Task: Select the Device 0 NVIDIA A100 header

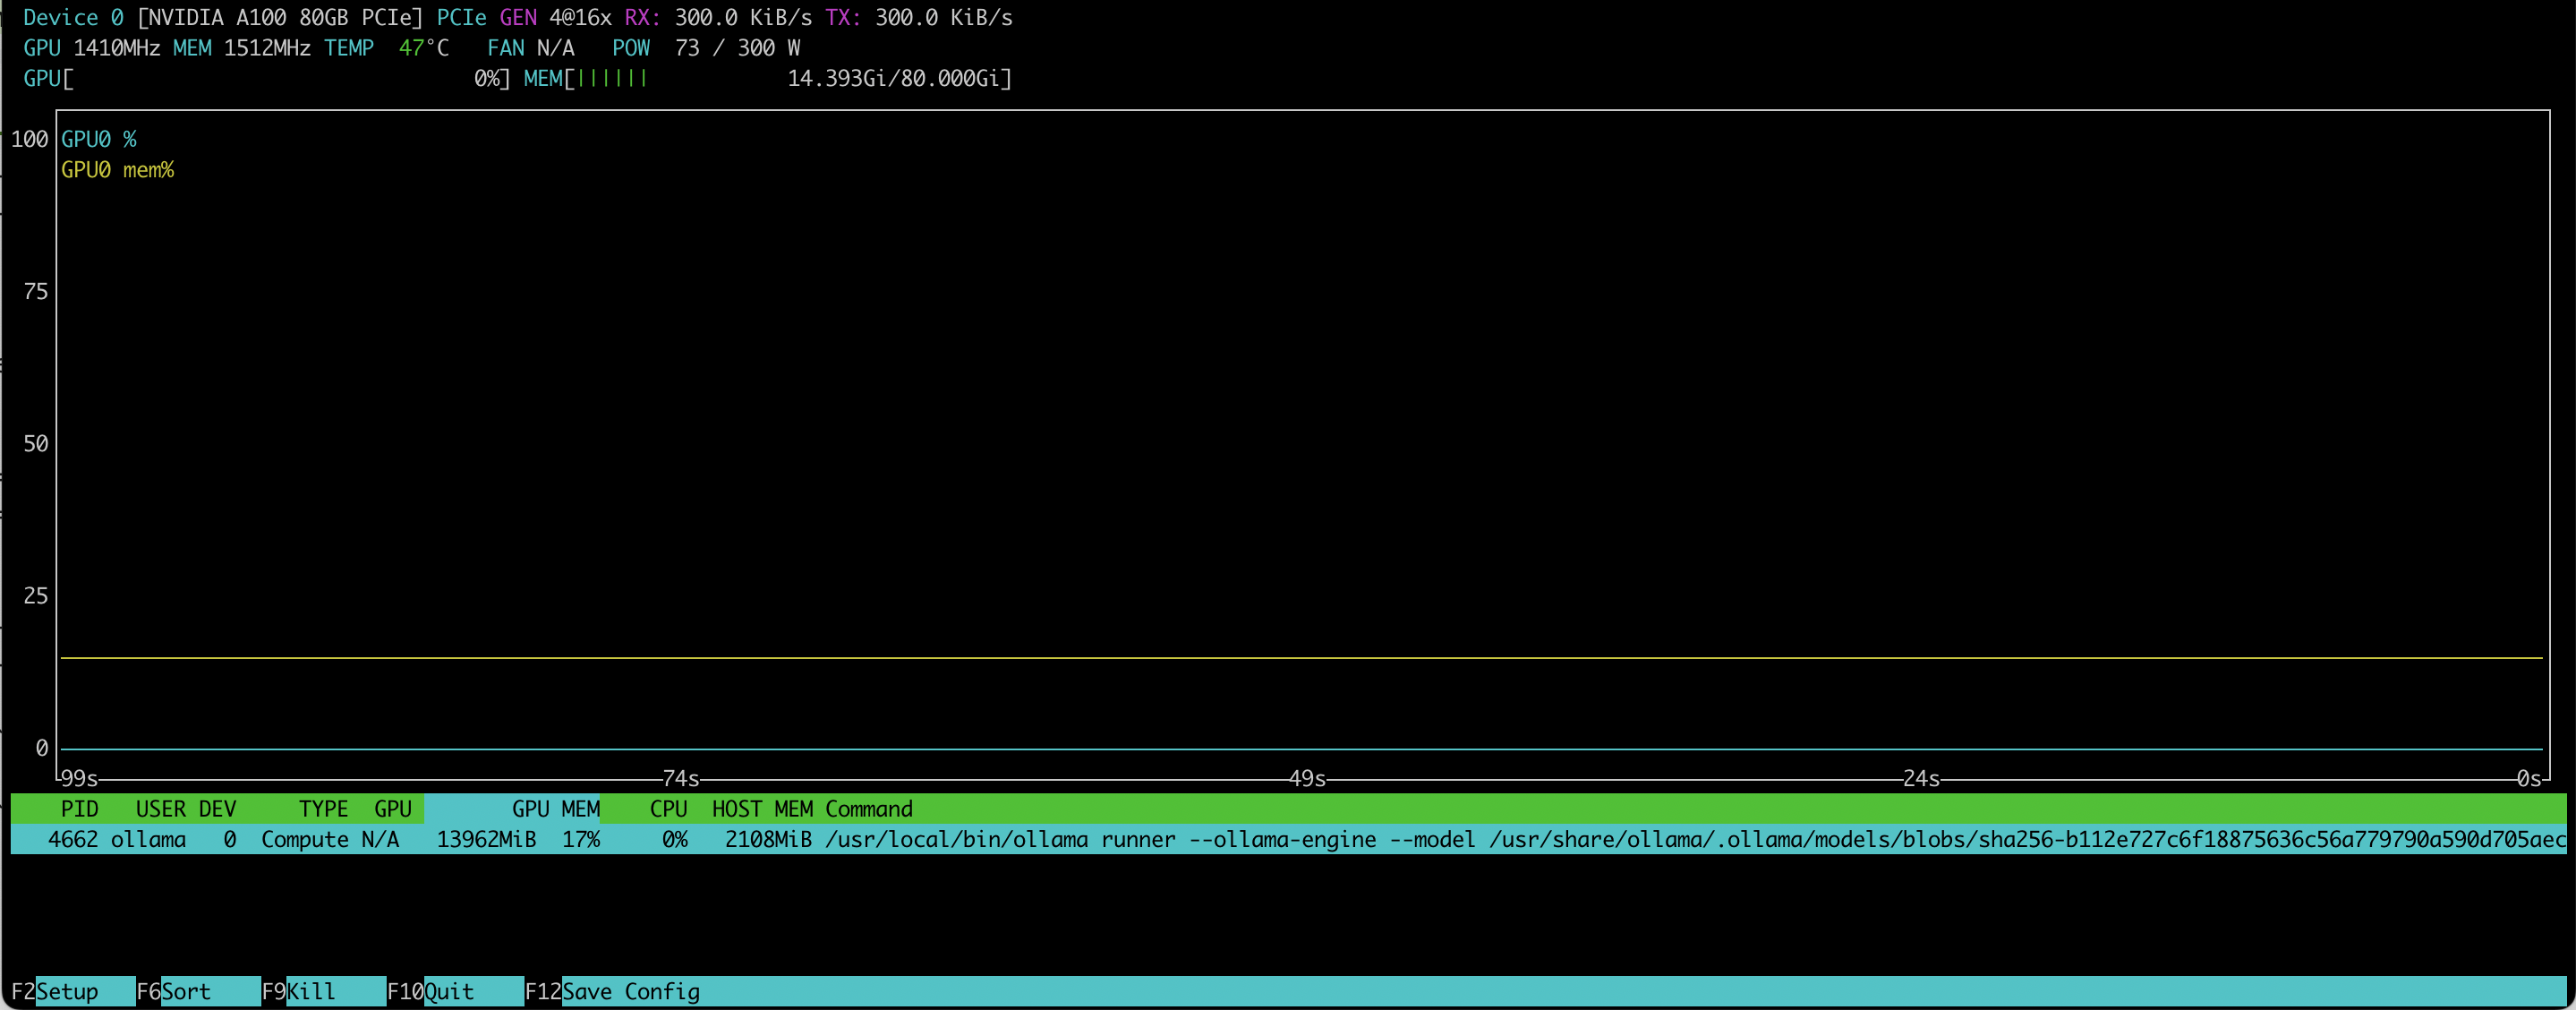Action: (220, 17)
